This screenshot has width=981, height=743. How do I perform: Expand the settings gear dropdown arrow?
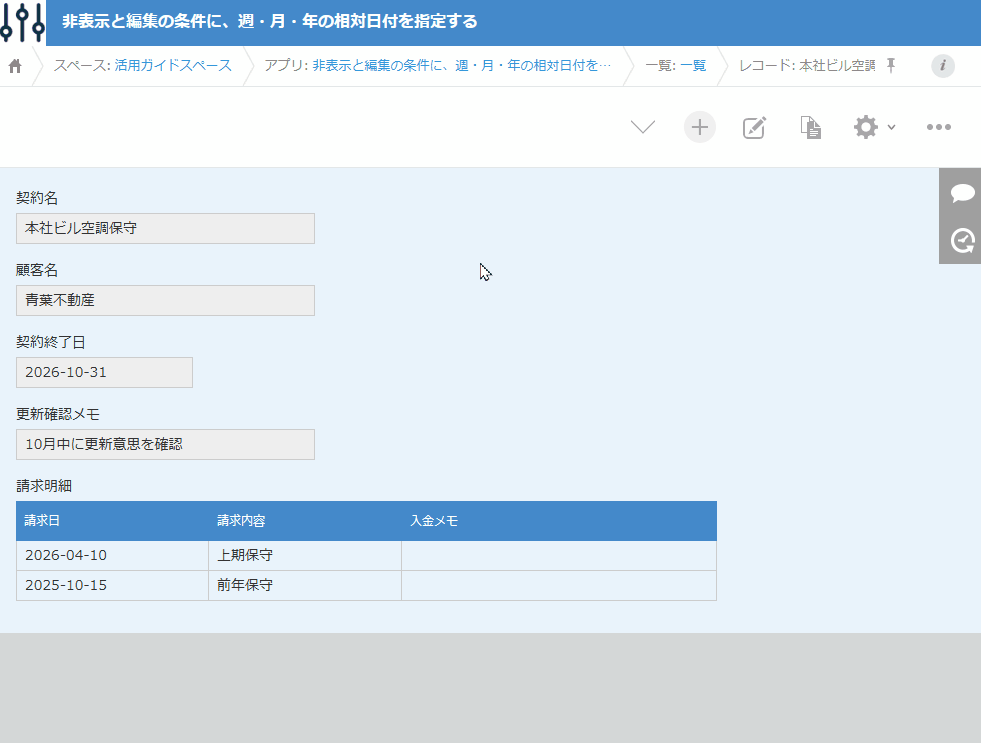click(892, 127)
